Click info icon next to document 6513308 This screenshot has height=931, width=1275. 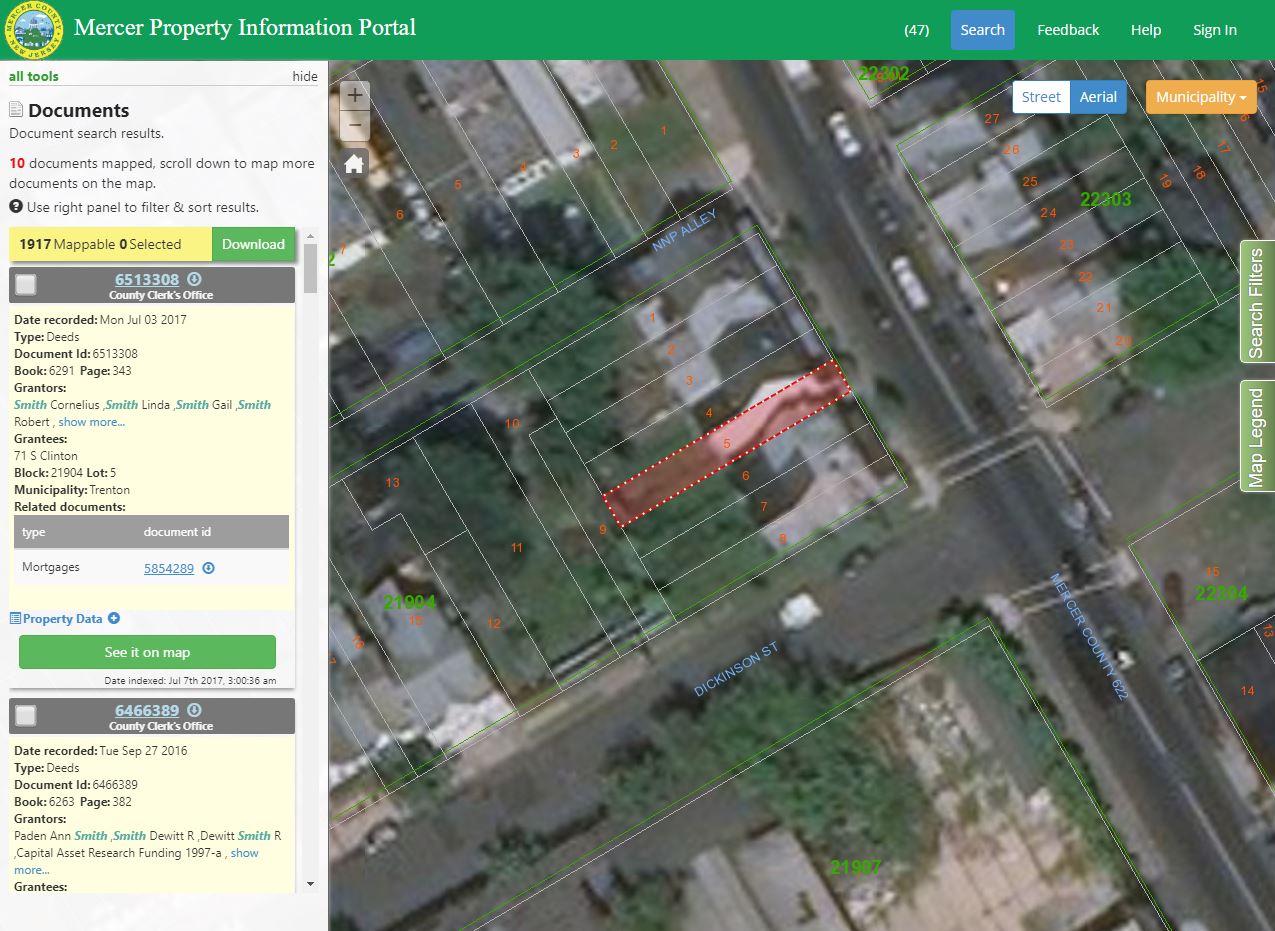(x=195, y=279)
